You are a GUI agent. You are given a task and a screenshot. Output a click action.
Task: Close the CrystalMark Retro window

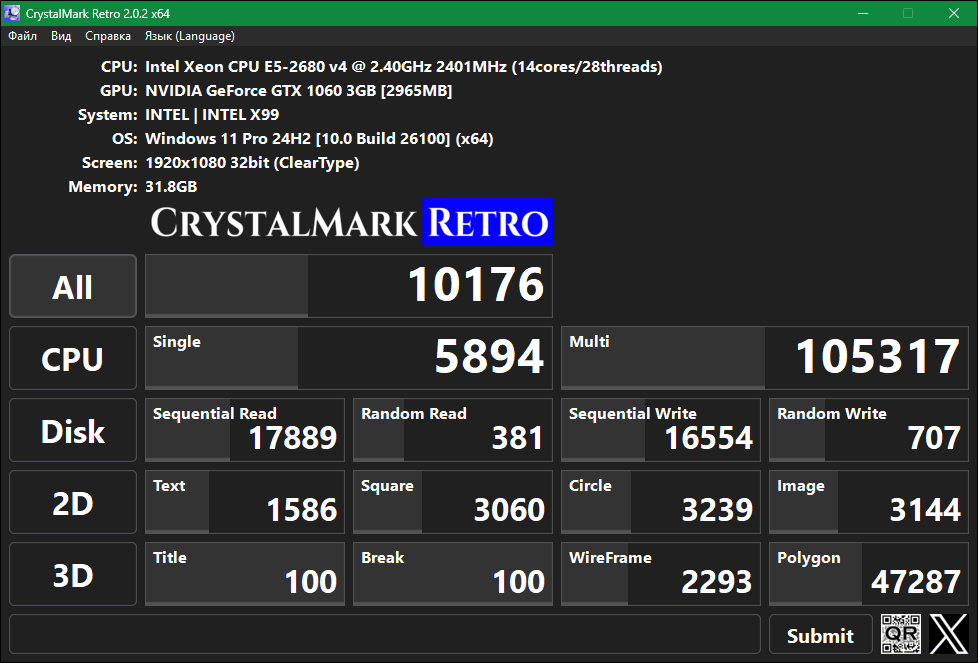pos(954,13)
